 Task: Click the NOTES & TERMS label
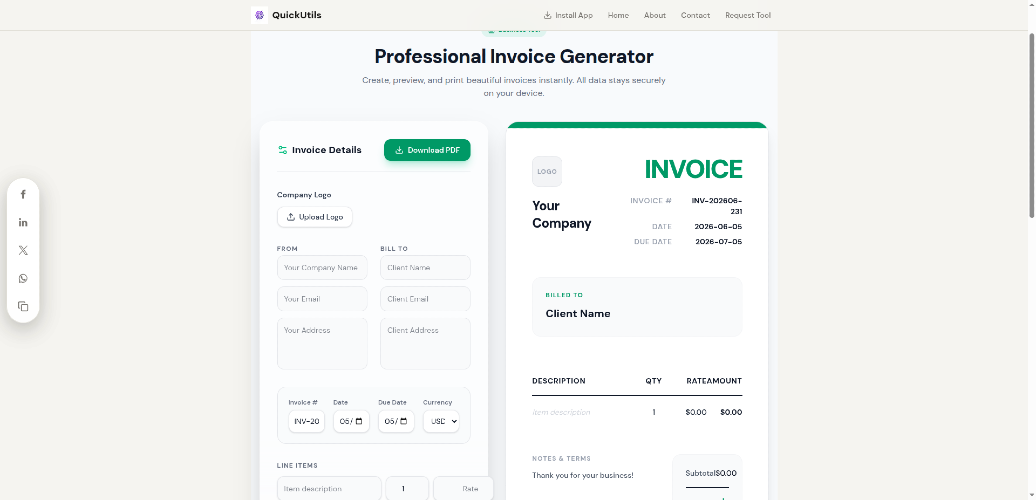point(562,458)
